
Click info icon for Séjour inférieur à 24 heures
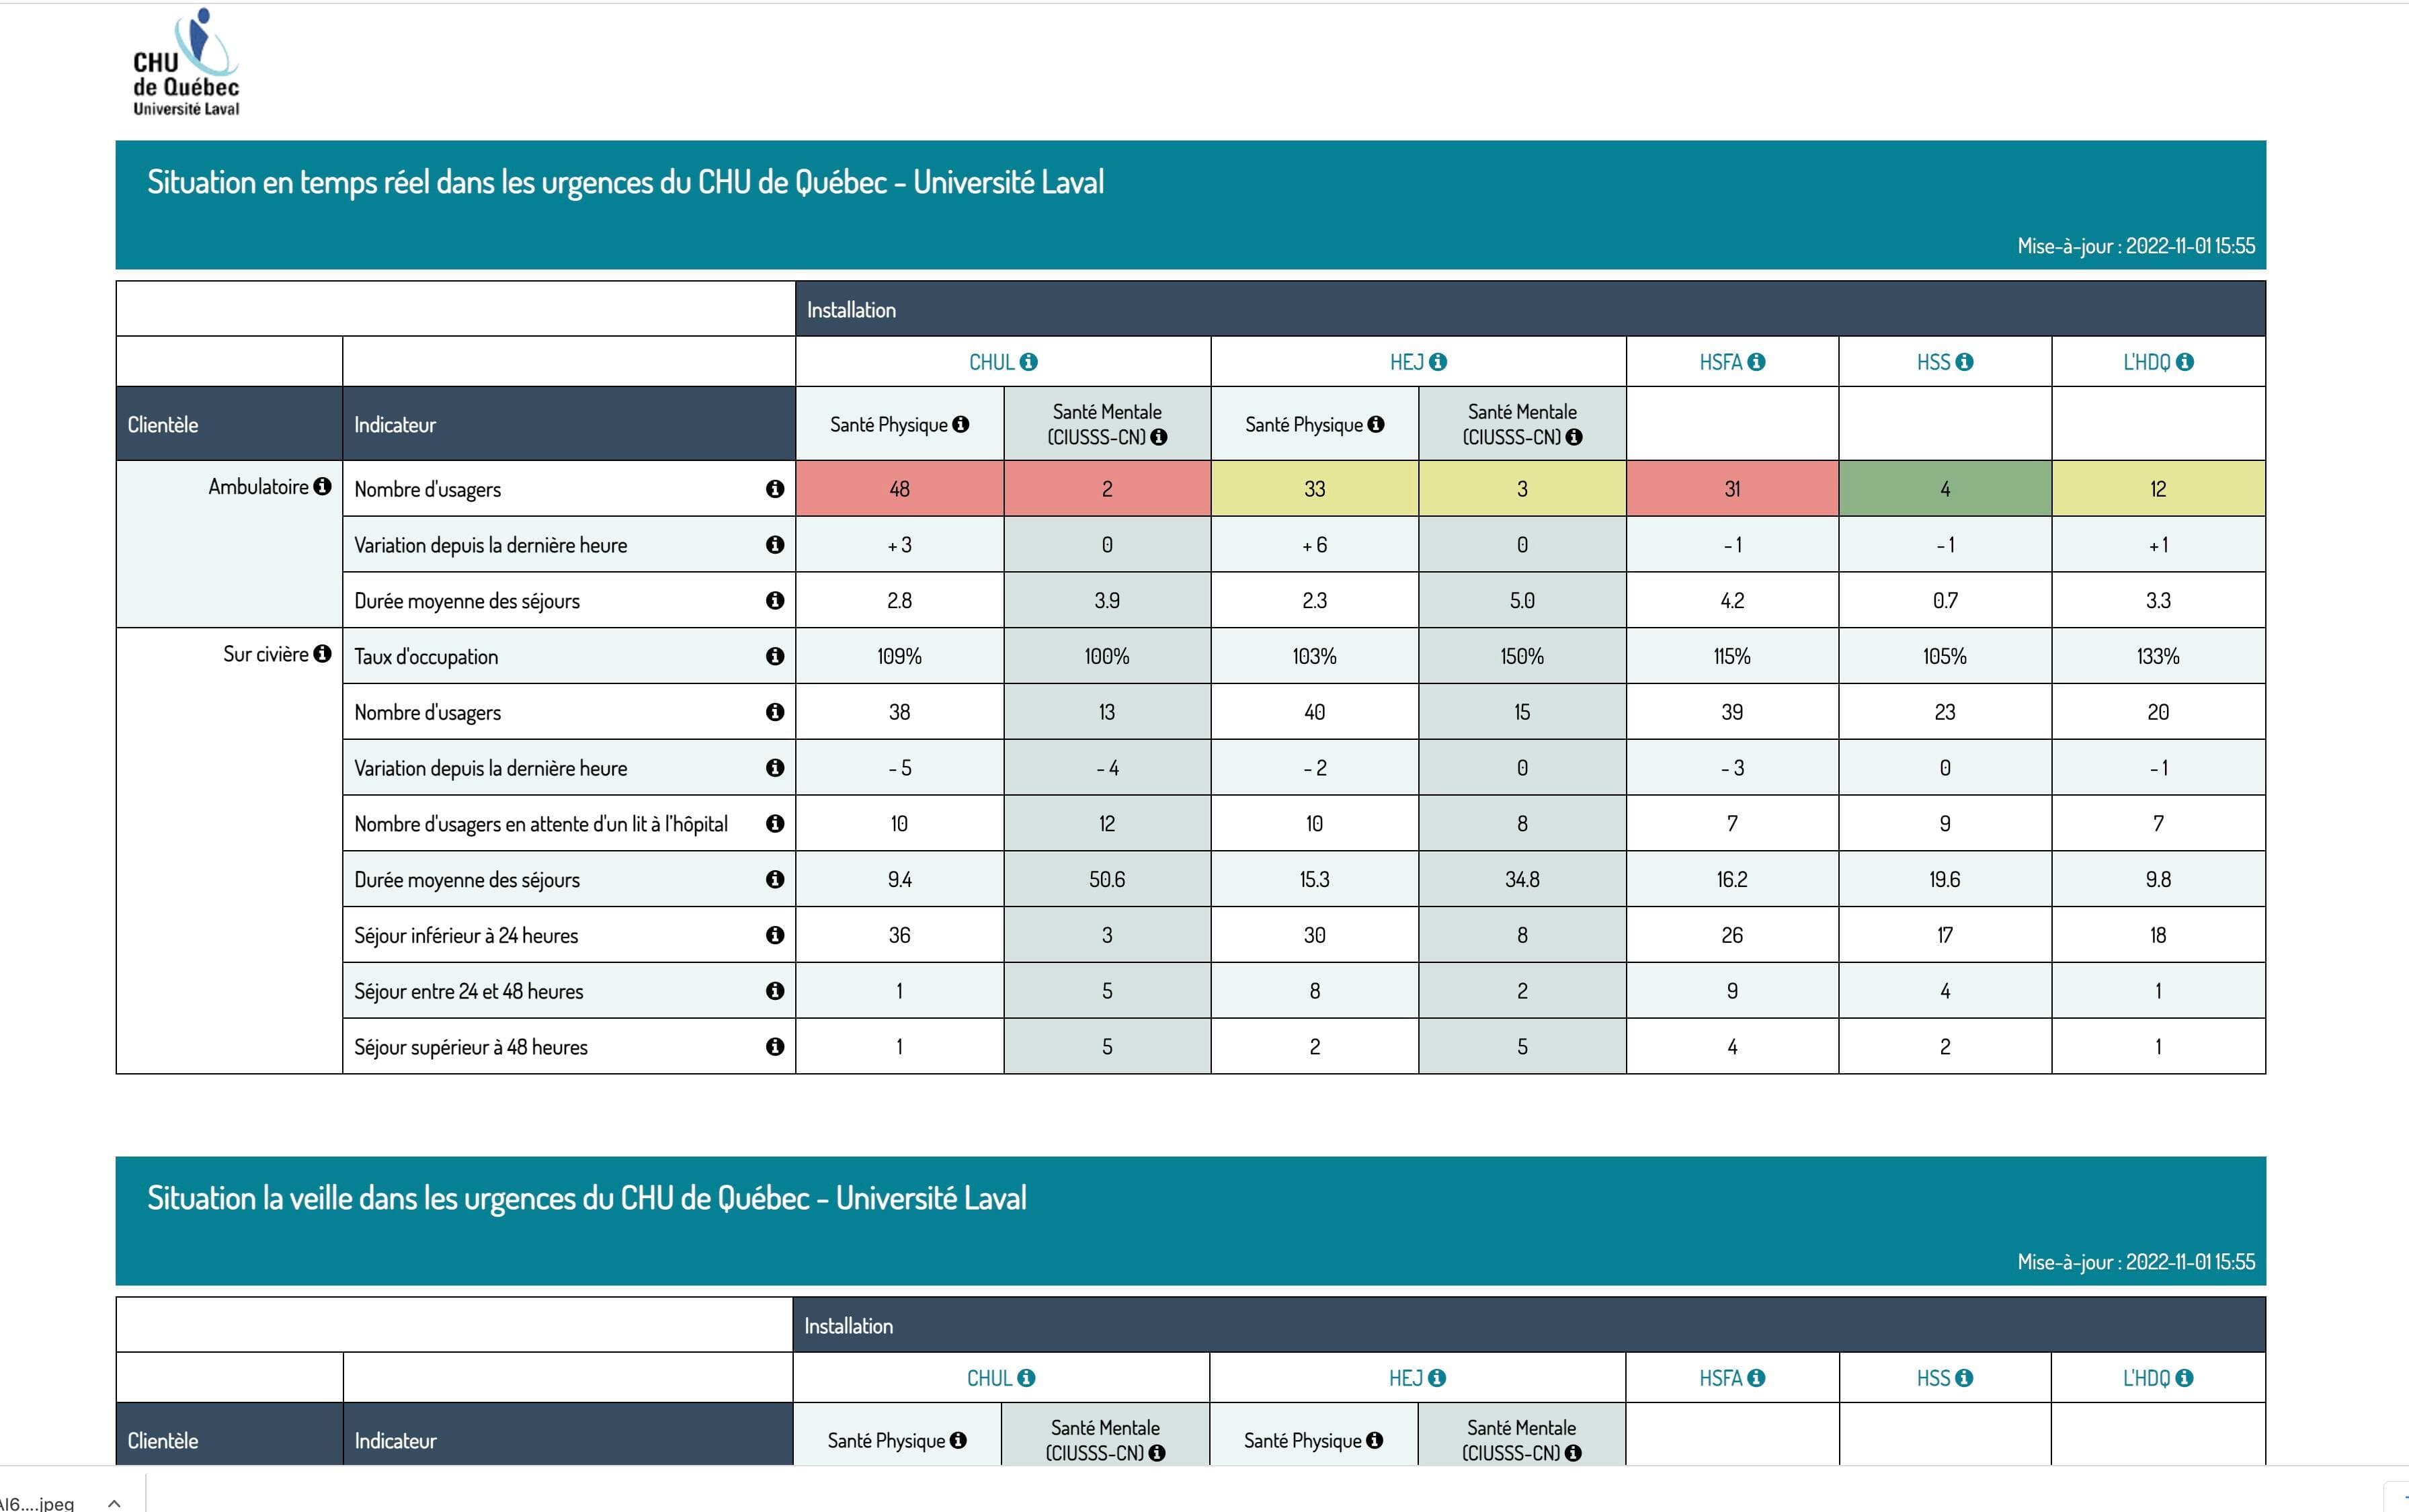774,935
